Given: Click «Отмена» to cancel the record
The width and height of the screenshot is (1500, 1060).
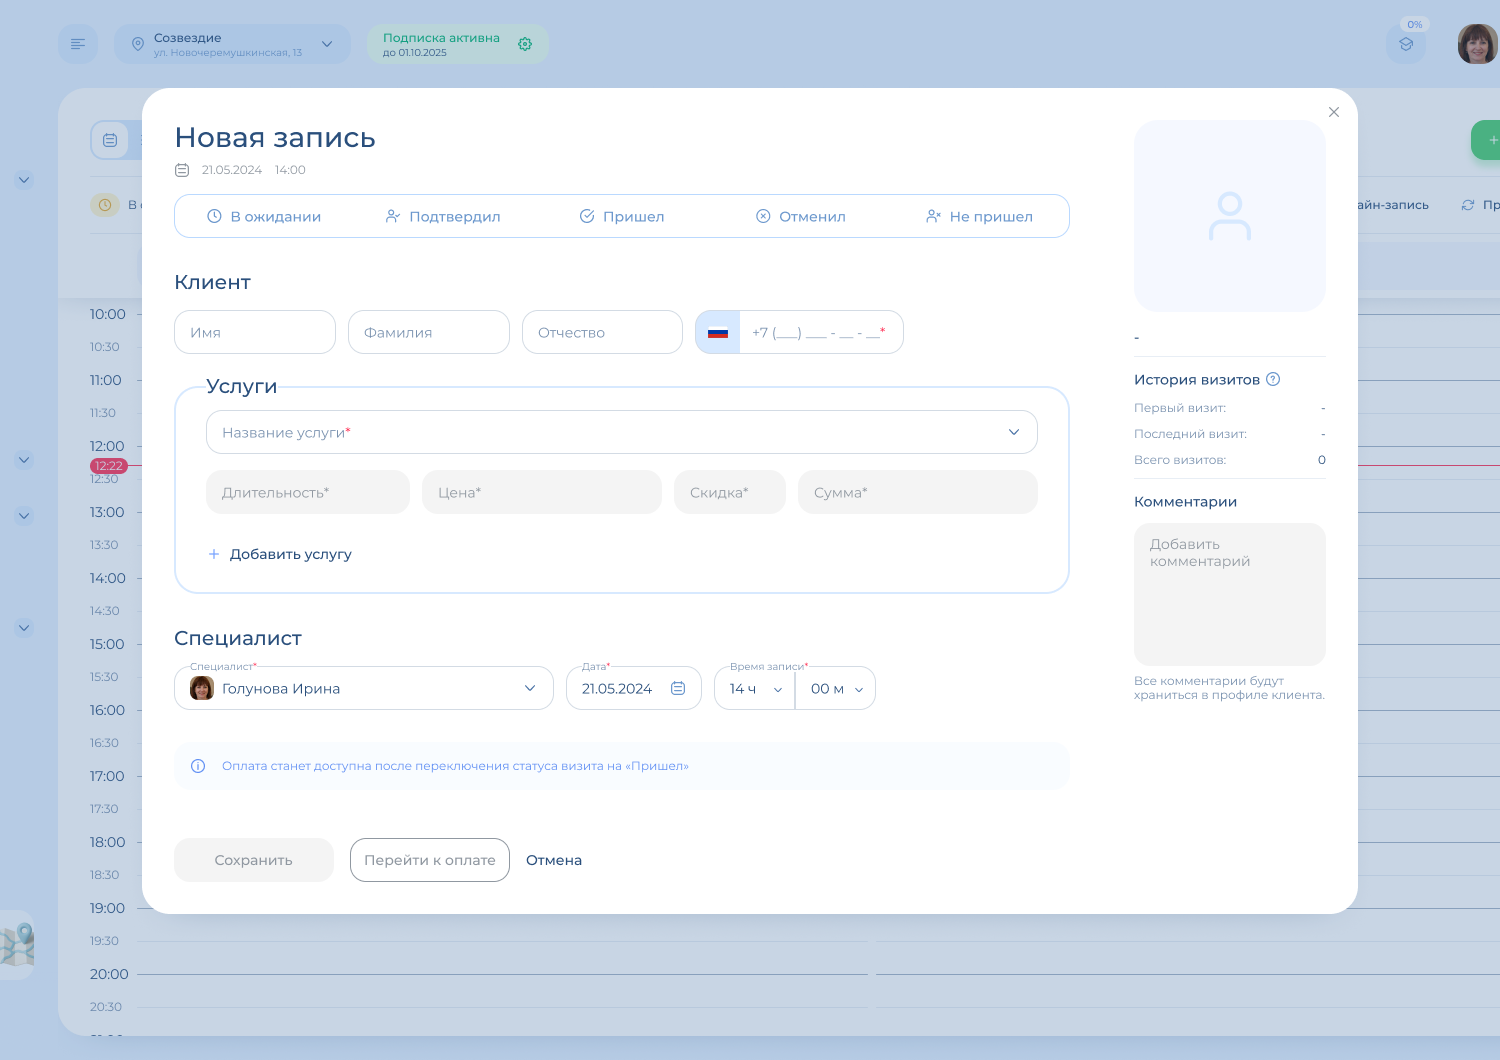Looking at the screenshot, I should pyautogui.click(x=554, y=860).
